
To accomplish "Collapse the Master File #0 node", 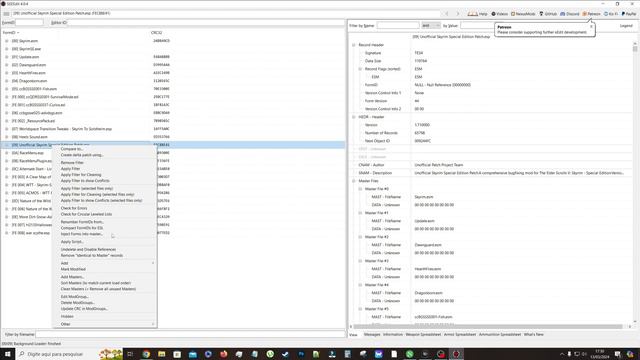I will coord(360,189).
